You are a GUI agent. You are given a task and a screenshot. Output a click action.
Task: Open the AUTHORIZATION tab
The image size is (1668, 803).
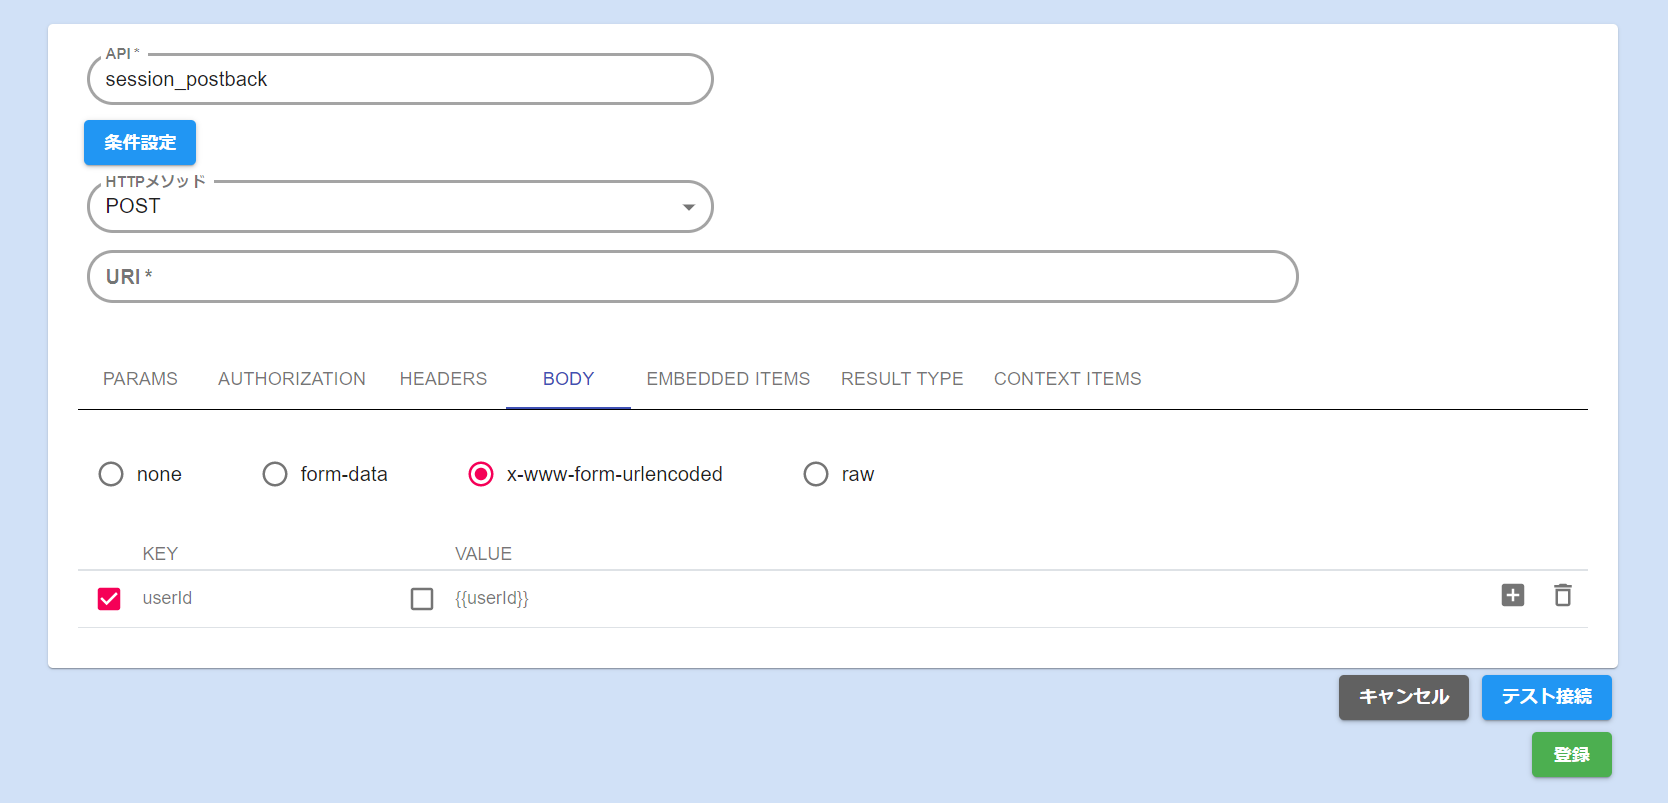click(x=292, y=379)
